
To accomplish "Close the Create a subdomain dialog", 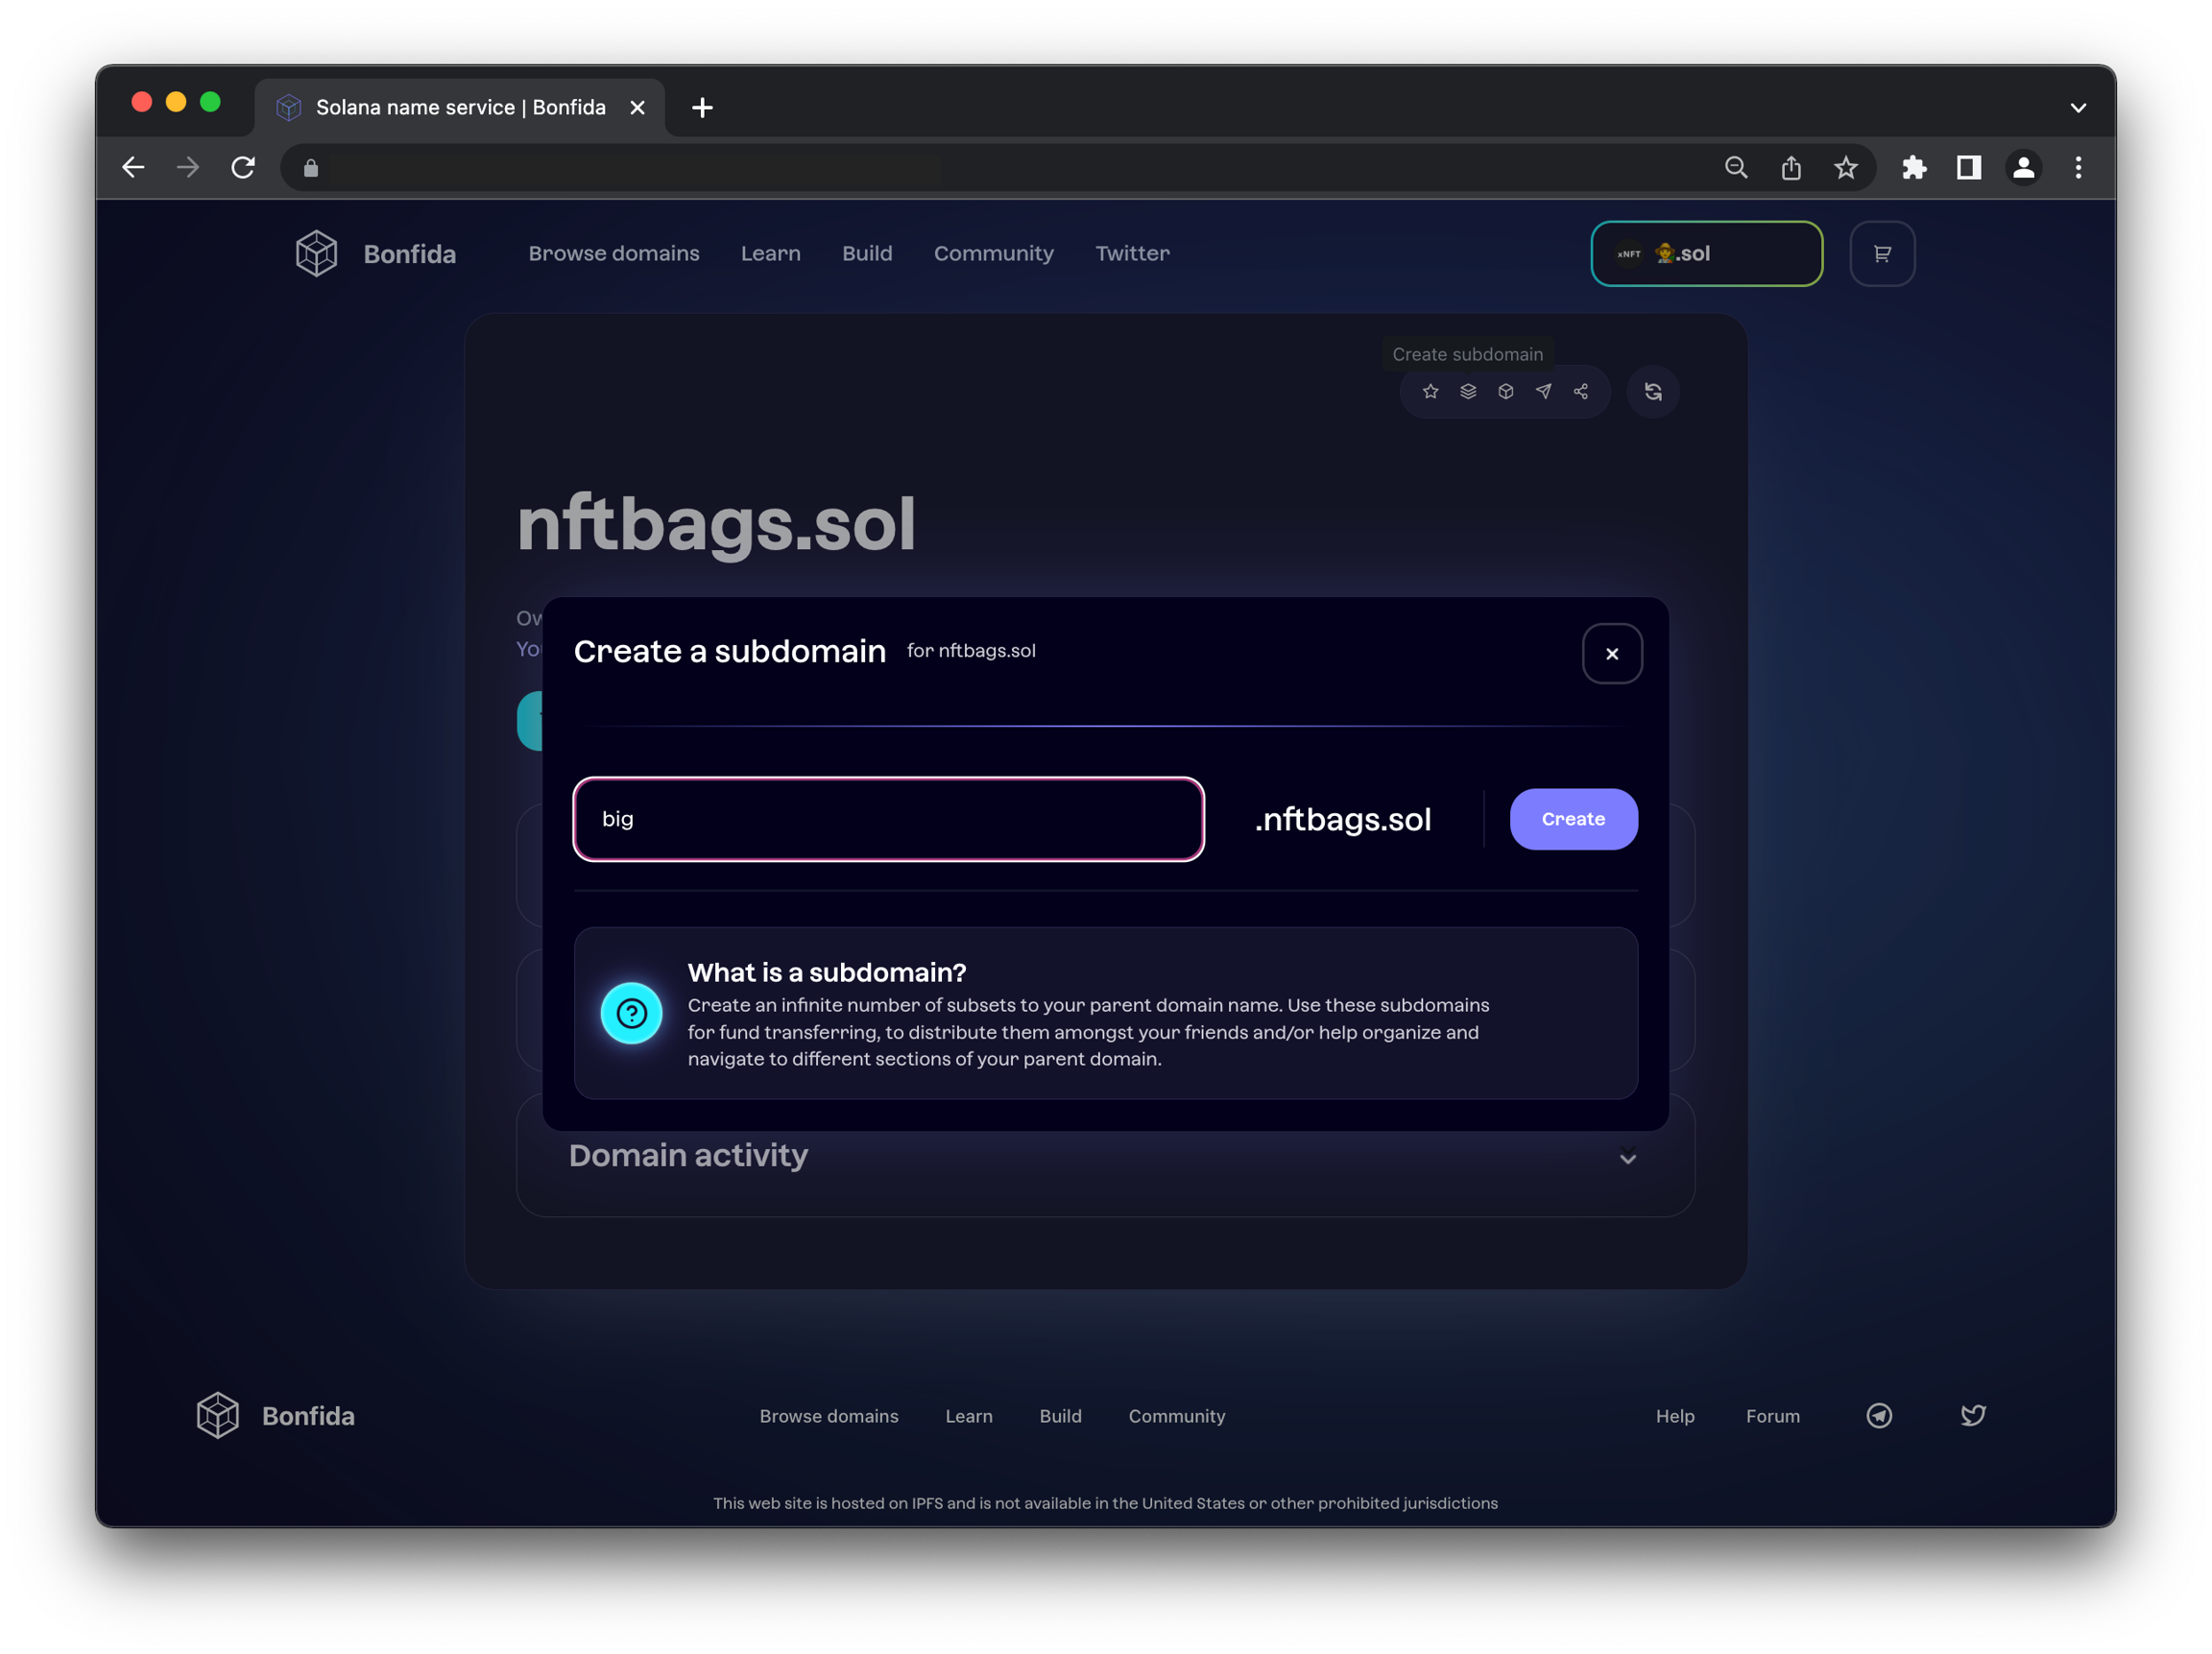I will pyautogui.click(x=1612, y=654).
